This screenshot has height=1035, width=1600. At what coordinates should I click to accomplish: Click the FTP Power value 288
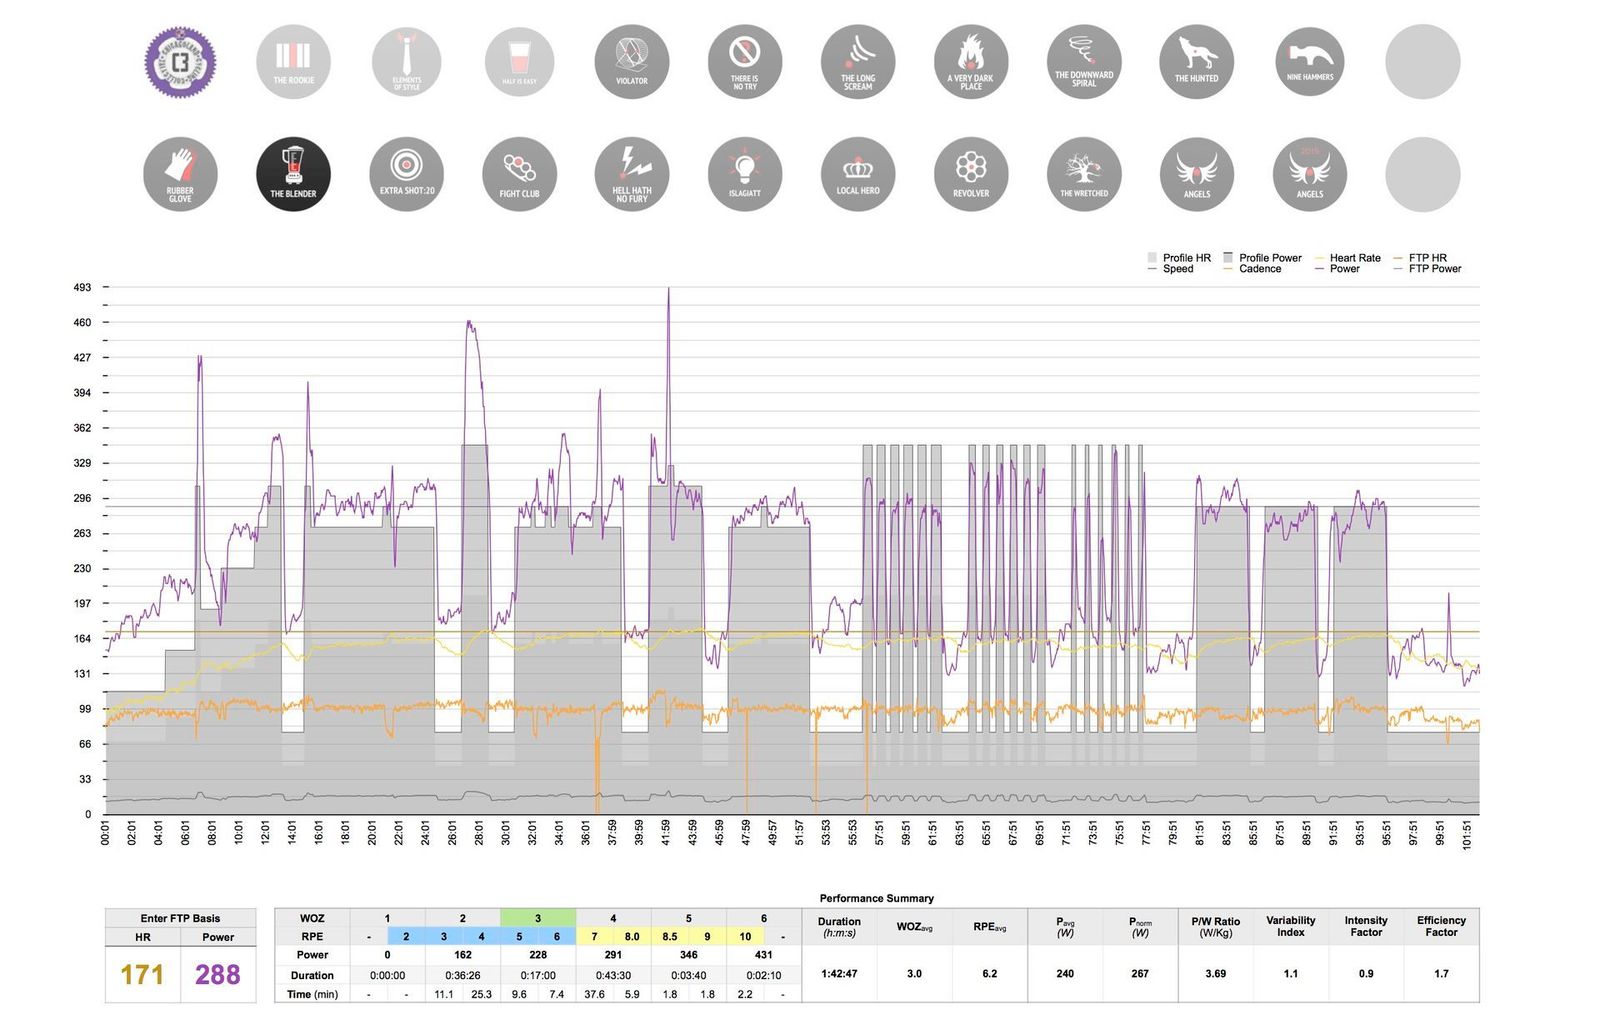(x=217, y=975)
